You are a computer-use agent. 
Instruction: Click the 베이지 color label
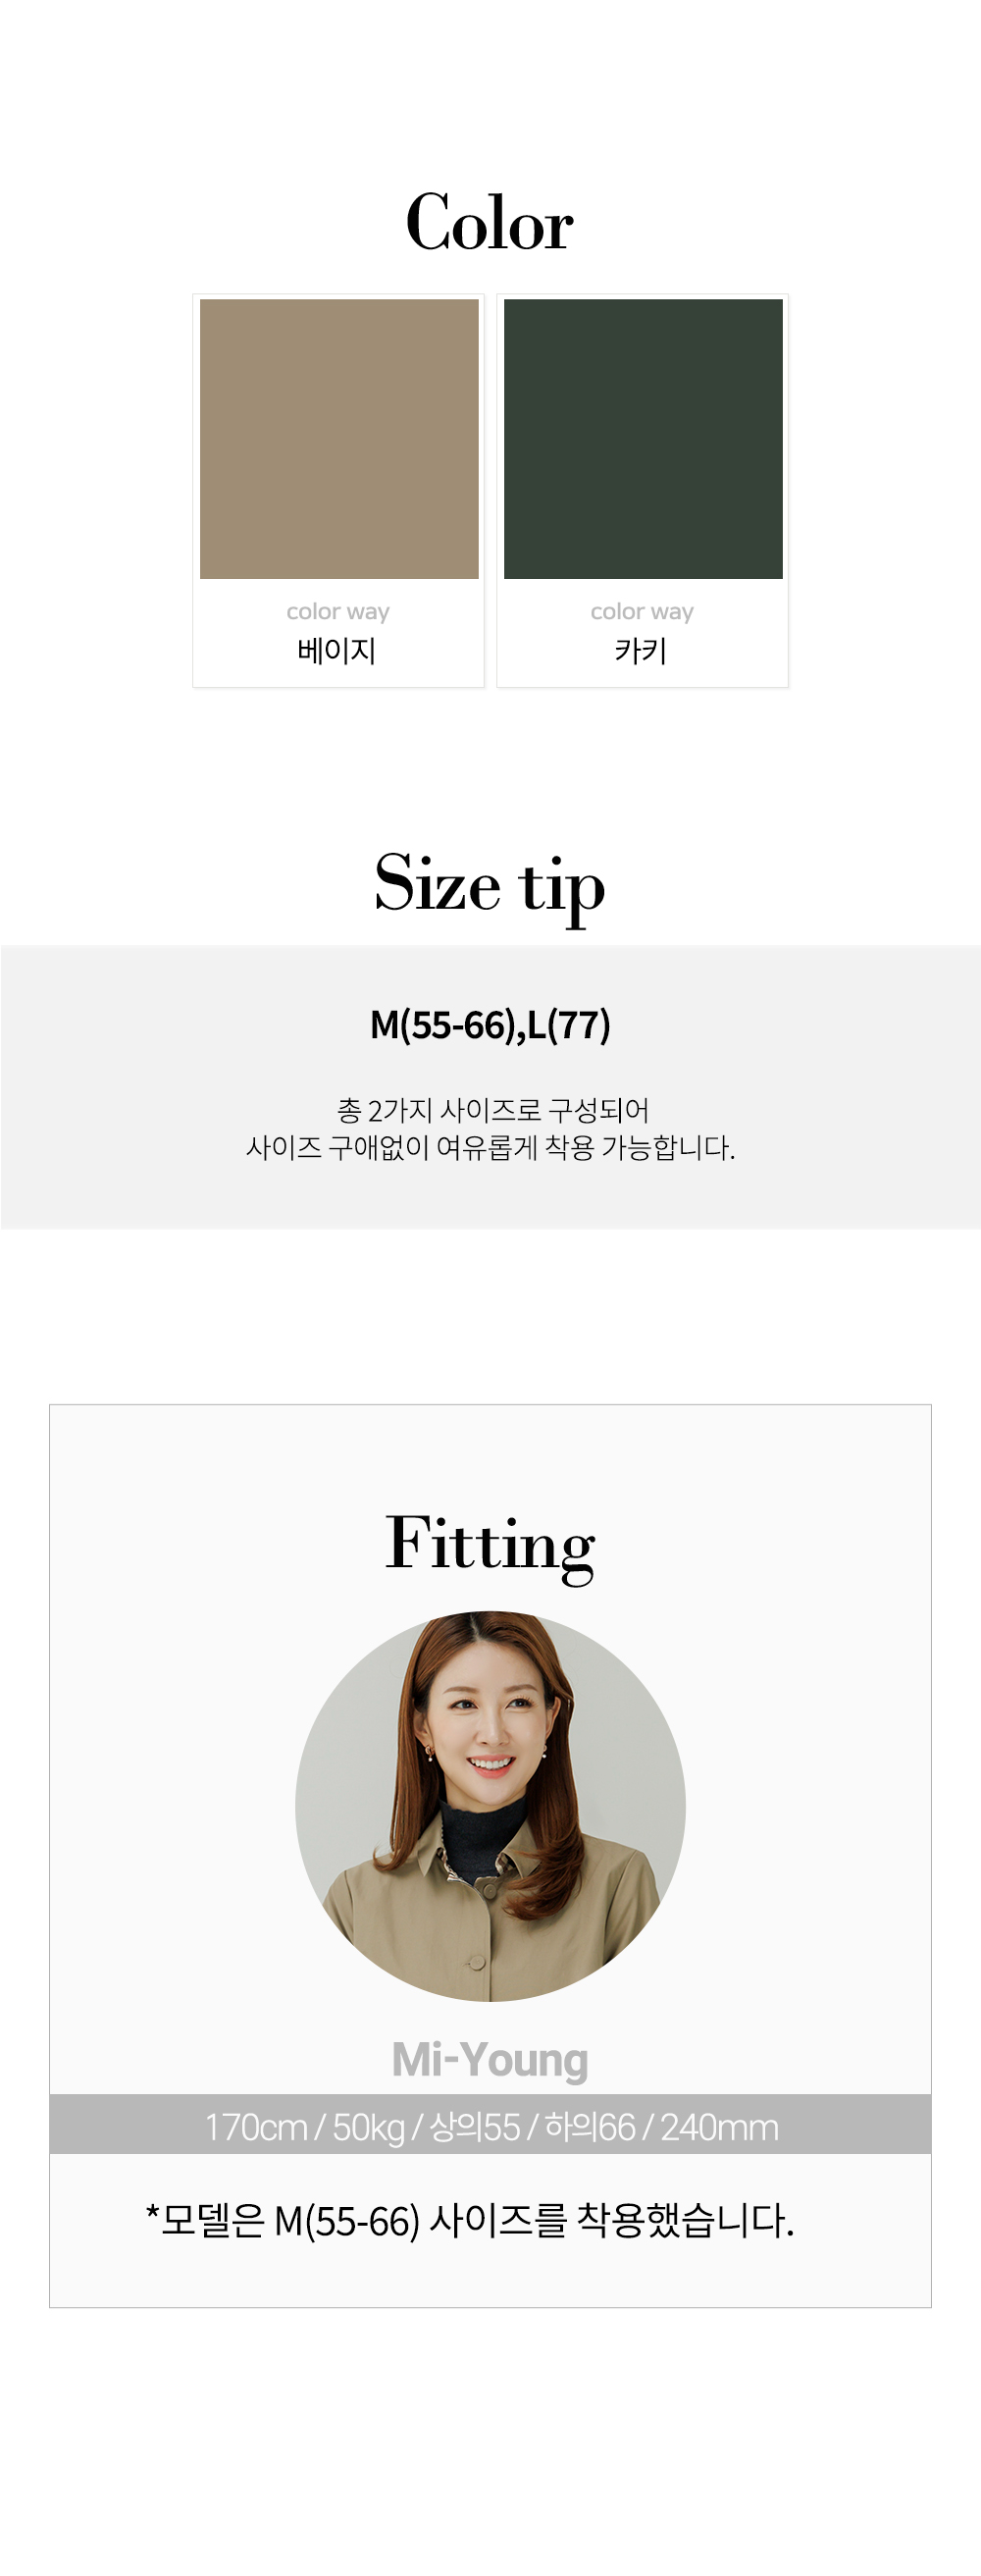pyautogui.click(x=337, y=651)
